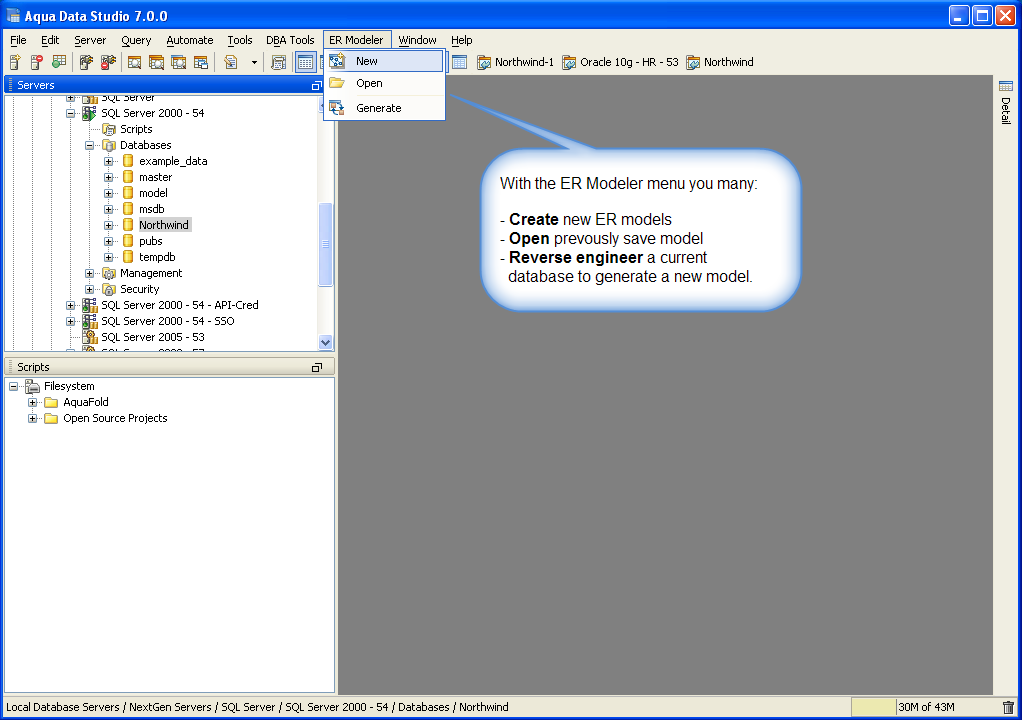1022x720 pixels.
Task: Select SQL Server 2005 - 53 node
Action: coord(153,337)
